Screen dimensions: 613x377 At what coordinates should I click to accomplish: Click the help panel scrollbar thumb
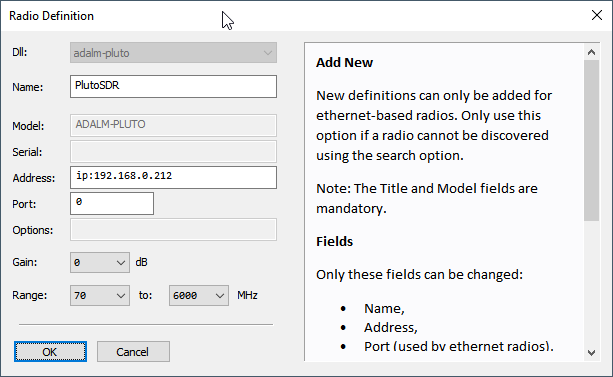coord(591,140)
